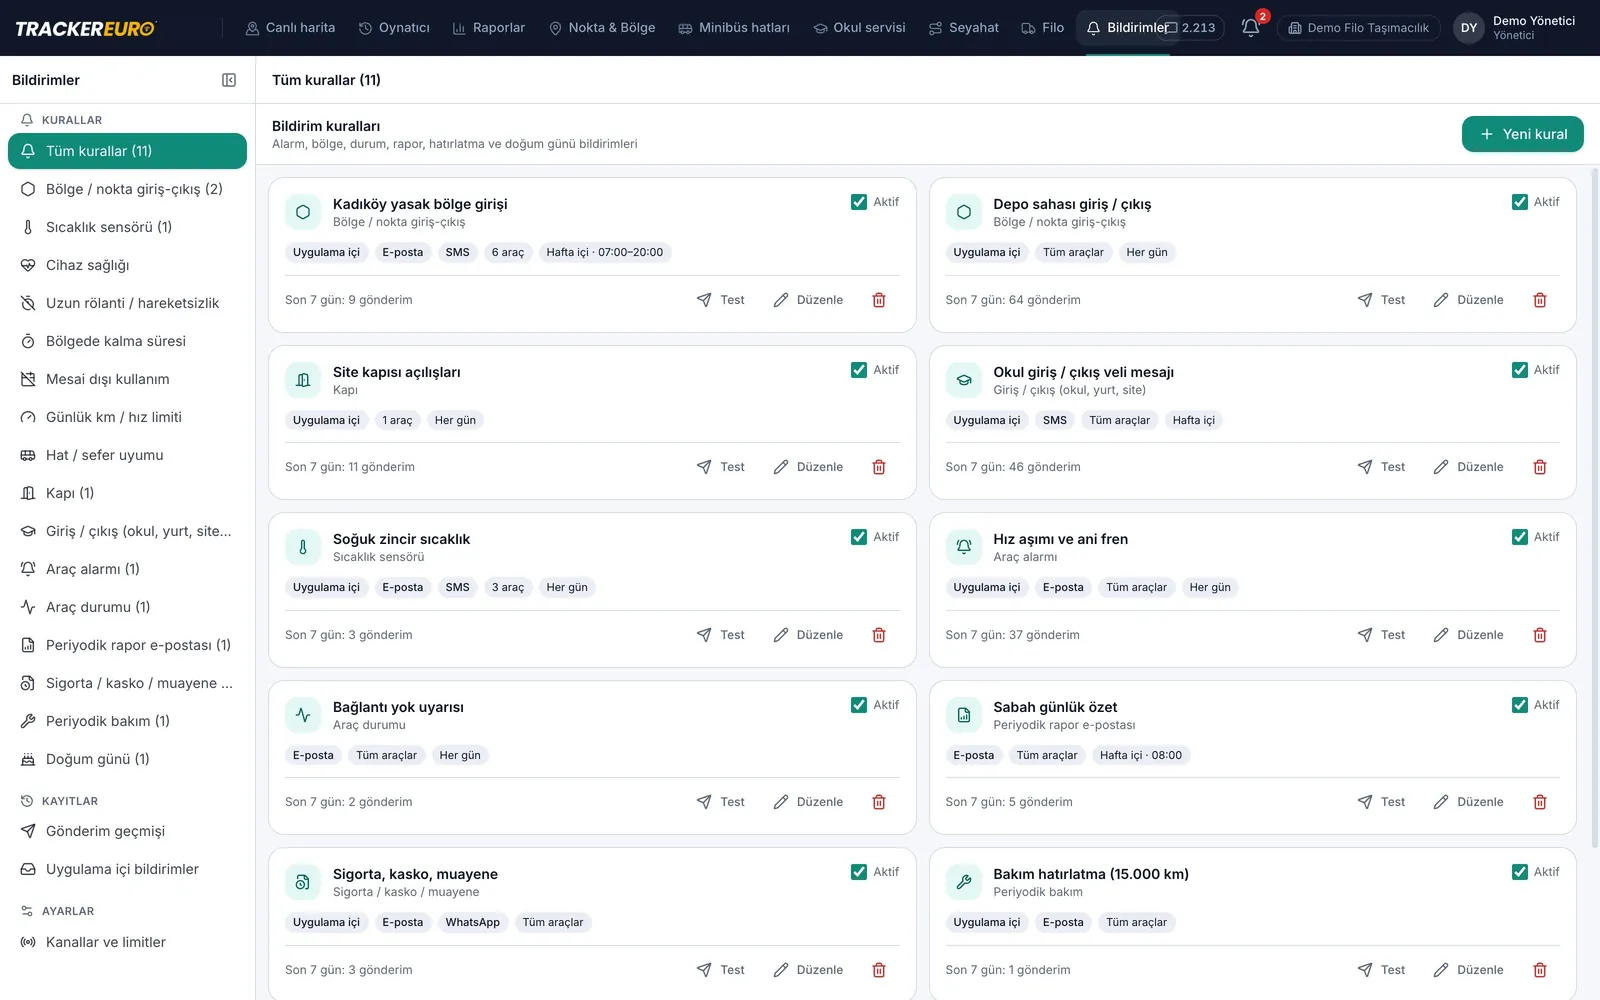Delete the Bağlantı yok uyarısı rule
1600x1000 pixels.
coord(879,802)
